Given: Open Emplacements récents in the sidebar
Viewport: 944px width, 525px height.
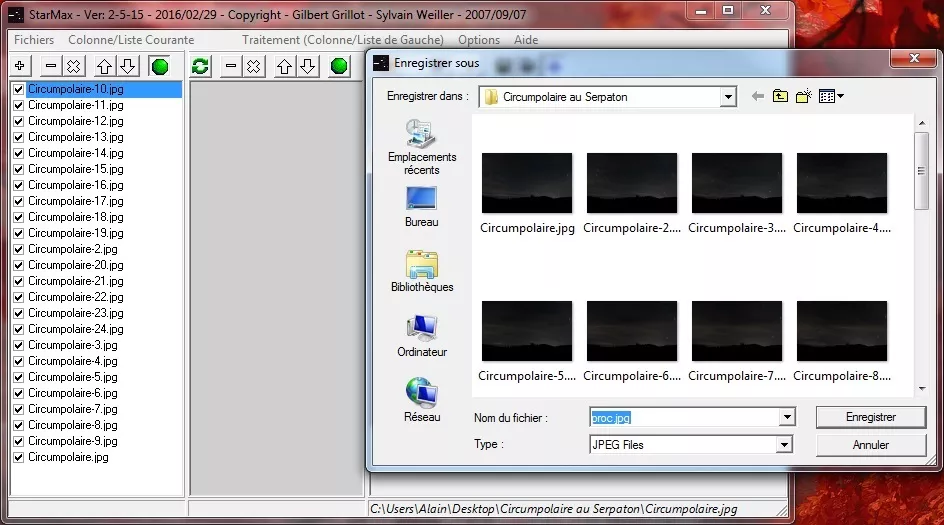Looking at the screenshot, I should (x=421, y=147).
